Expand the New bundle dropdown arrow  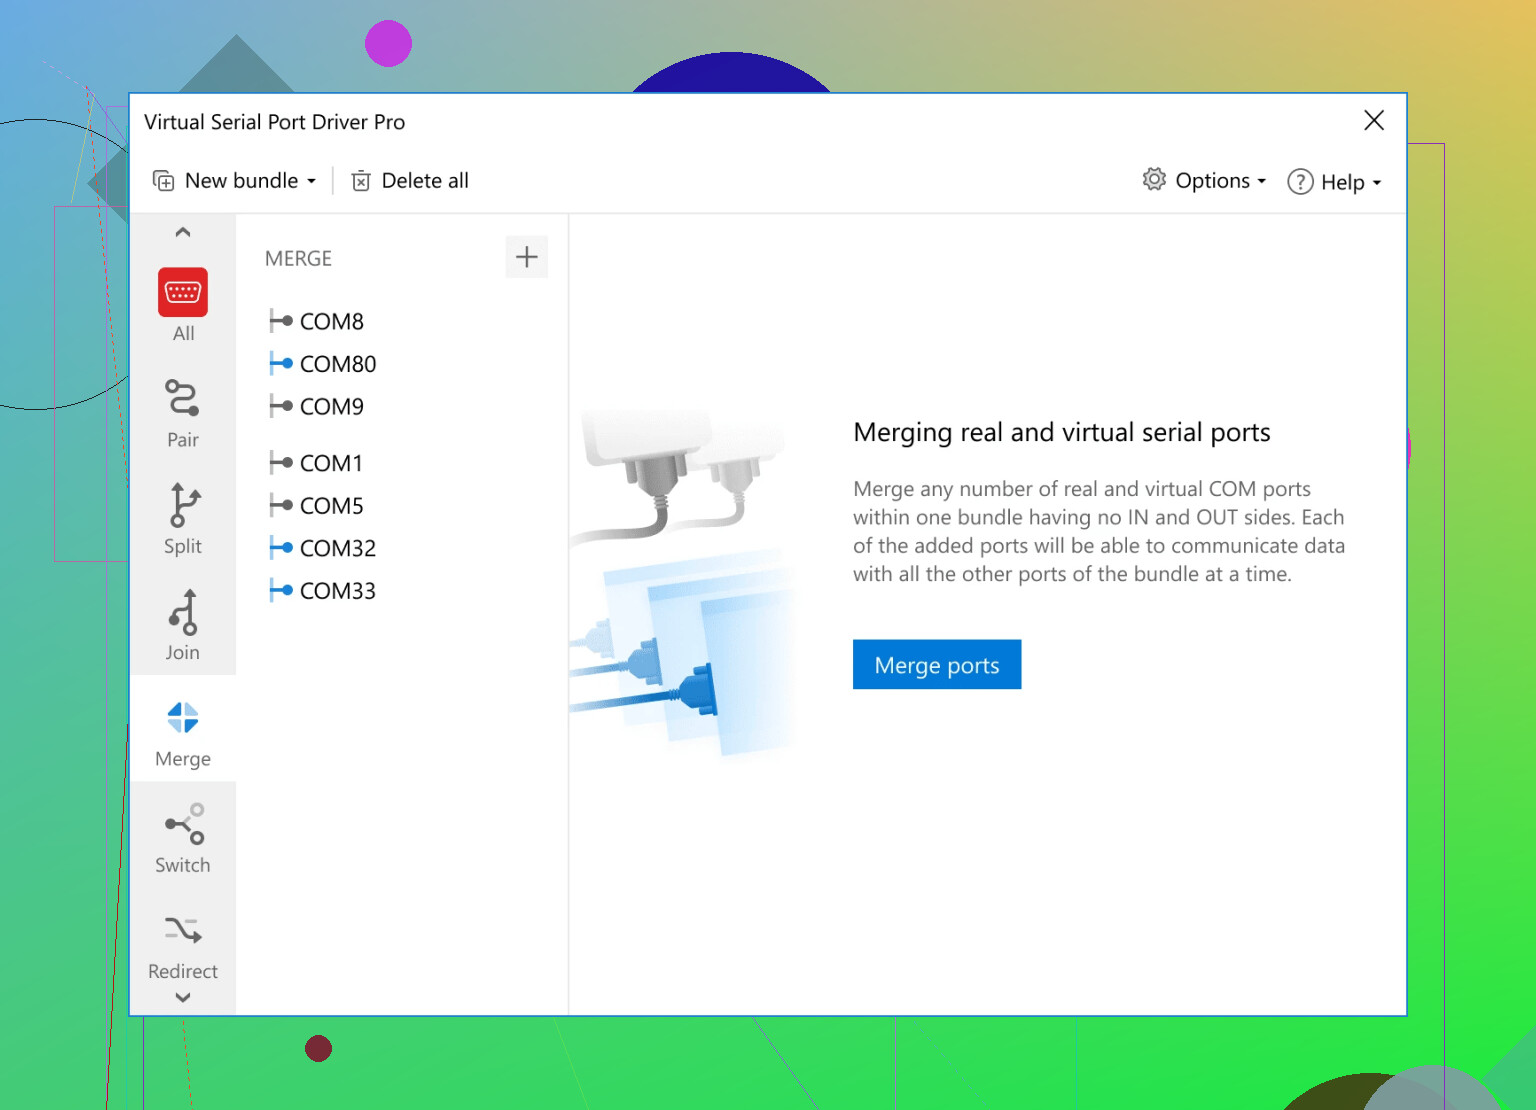[312, 182]
